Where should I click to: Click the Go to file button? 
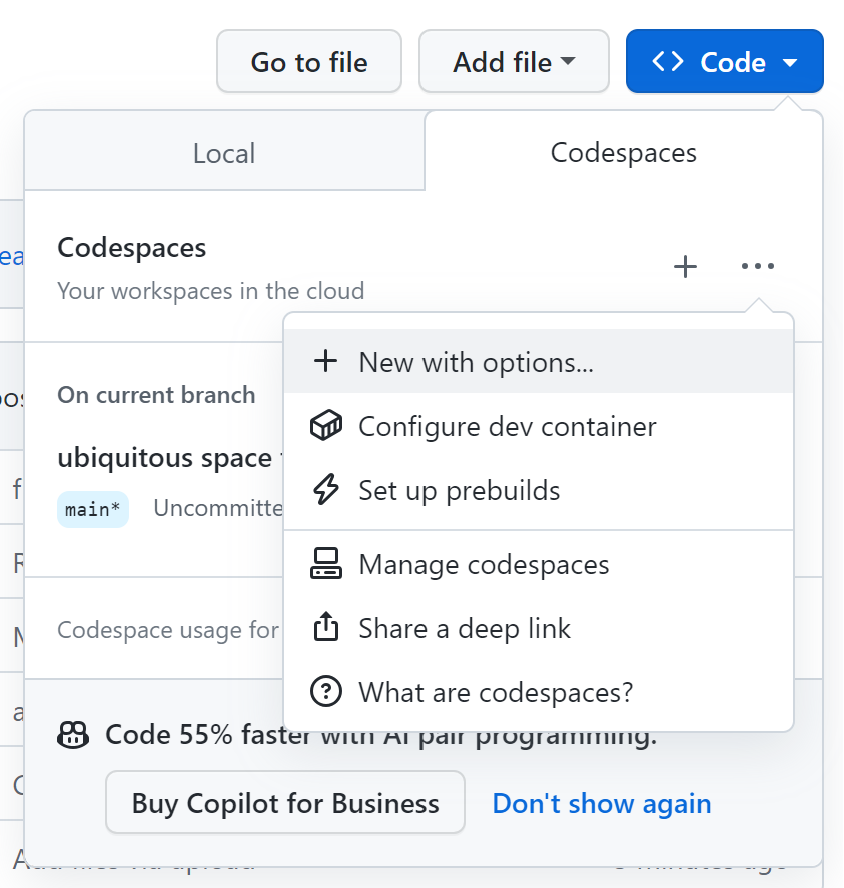pos(309,61)
